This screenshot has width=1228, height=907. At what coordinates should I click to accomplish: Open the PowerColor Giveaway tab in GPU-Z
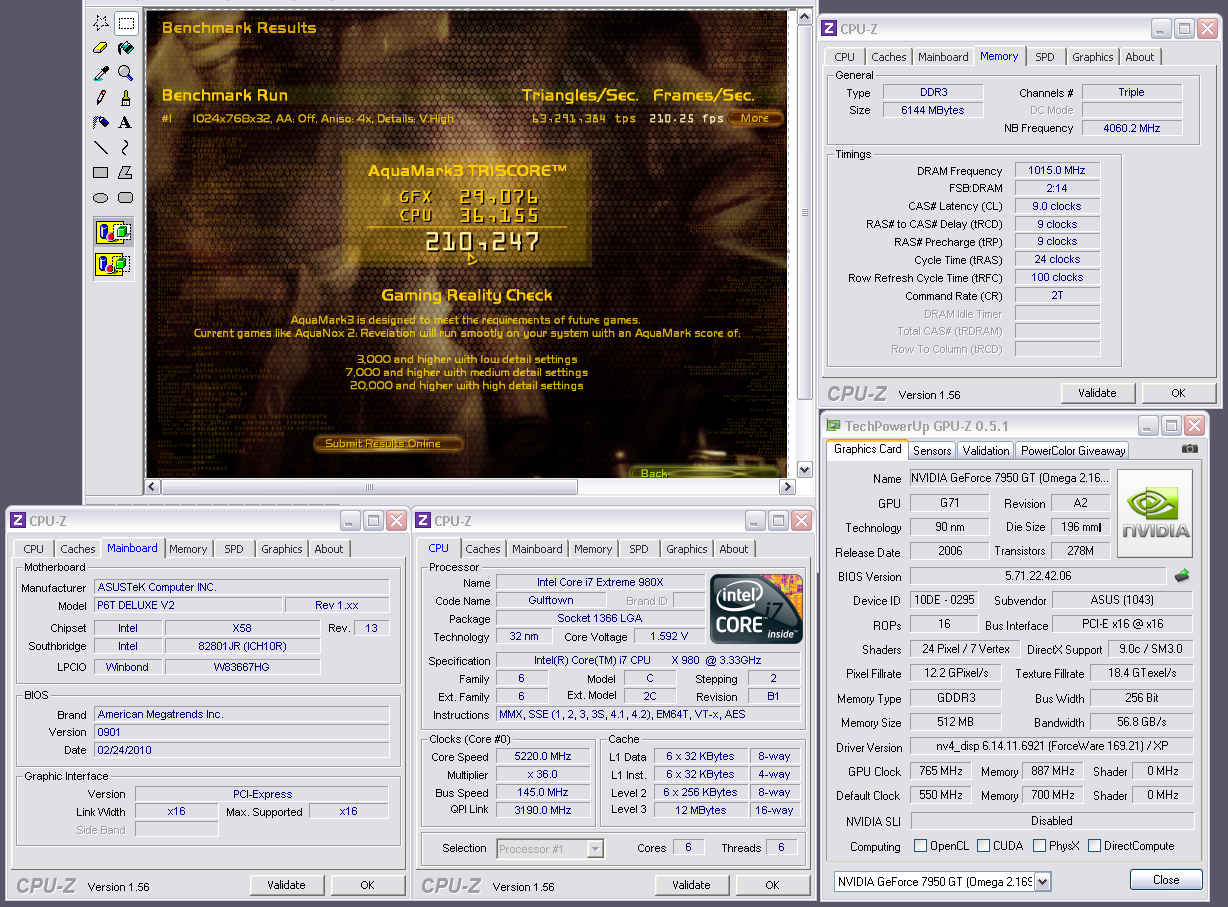click(x=1073, y=451)
